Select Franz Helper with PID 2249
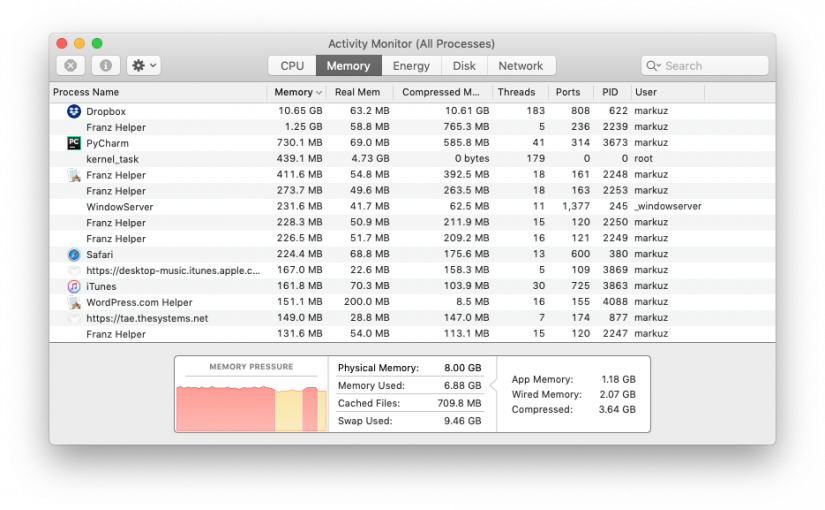825x510 pixels. pyautogui.click(x=412, y=238)
